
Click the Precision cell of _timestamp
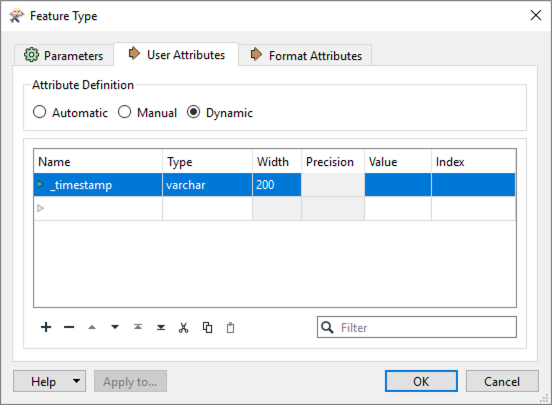point(333,185)
